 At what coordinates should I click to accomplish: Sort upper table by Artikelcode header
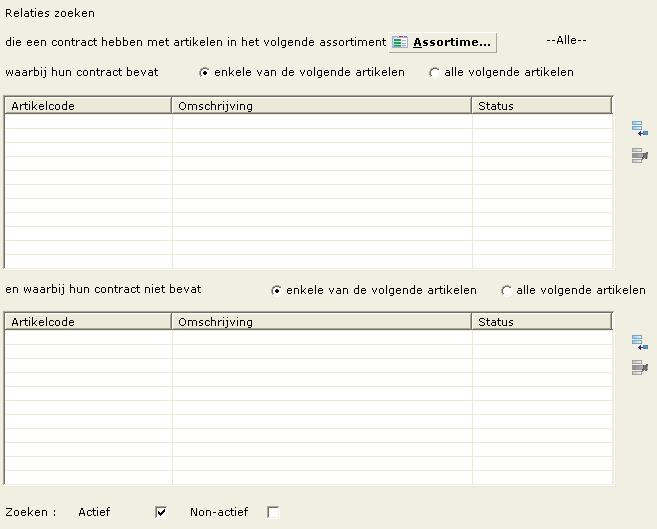click(88, 106)
